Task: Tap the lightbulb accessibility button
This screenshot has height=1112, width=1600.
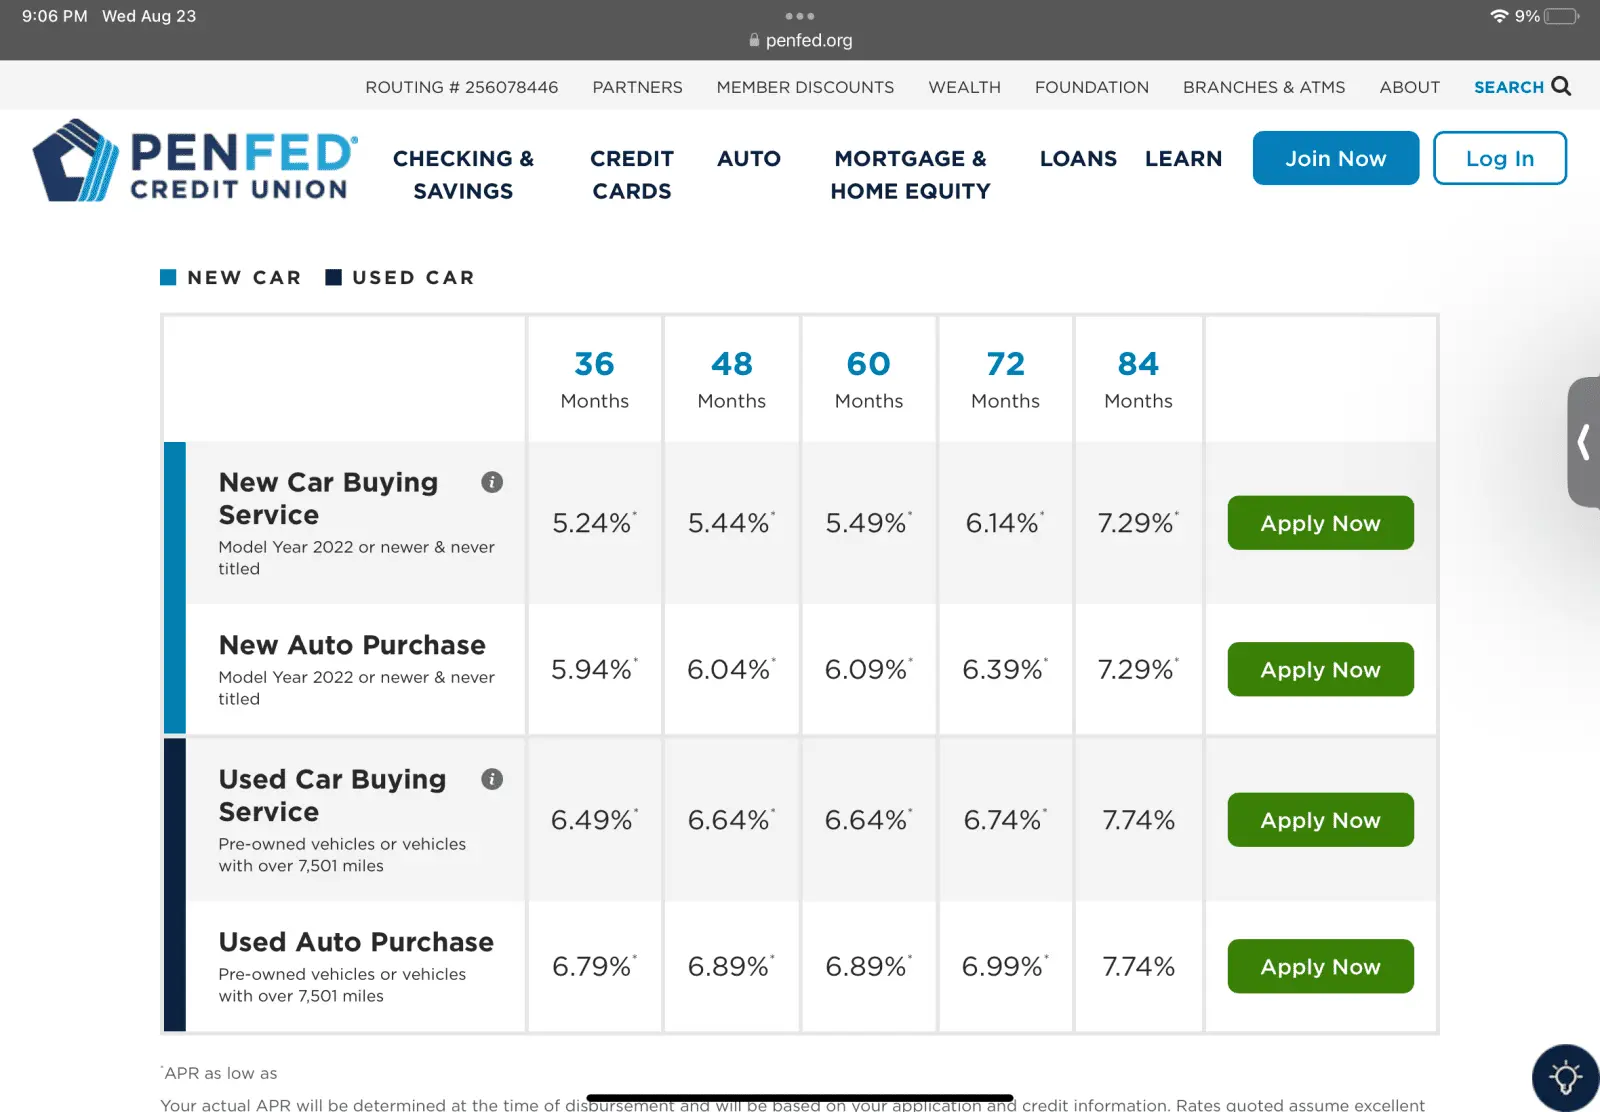Action: (1565, 1078)
